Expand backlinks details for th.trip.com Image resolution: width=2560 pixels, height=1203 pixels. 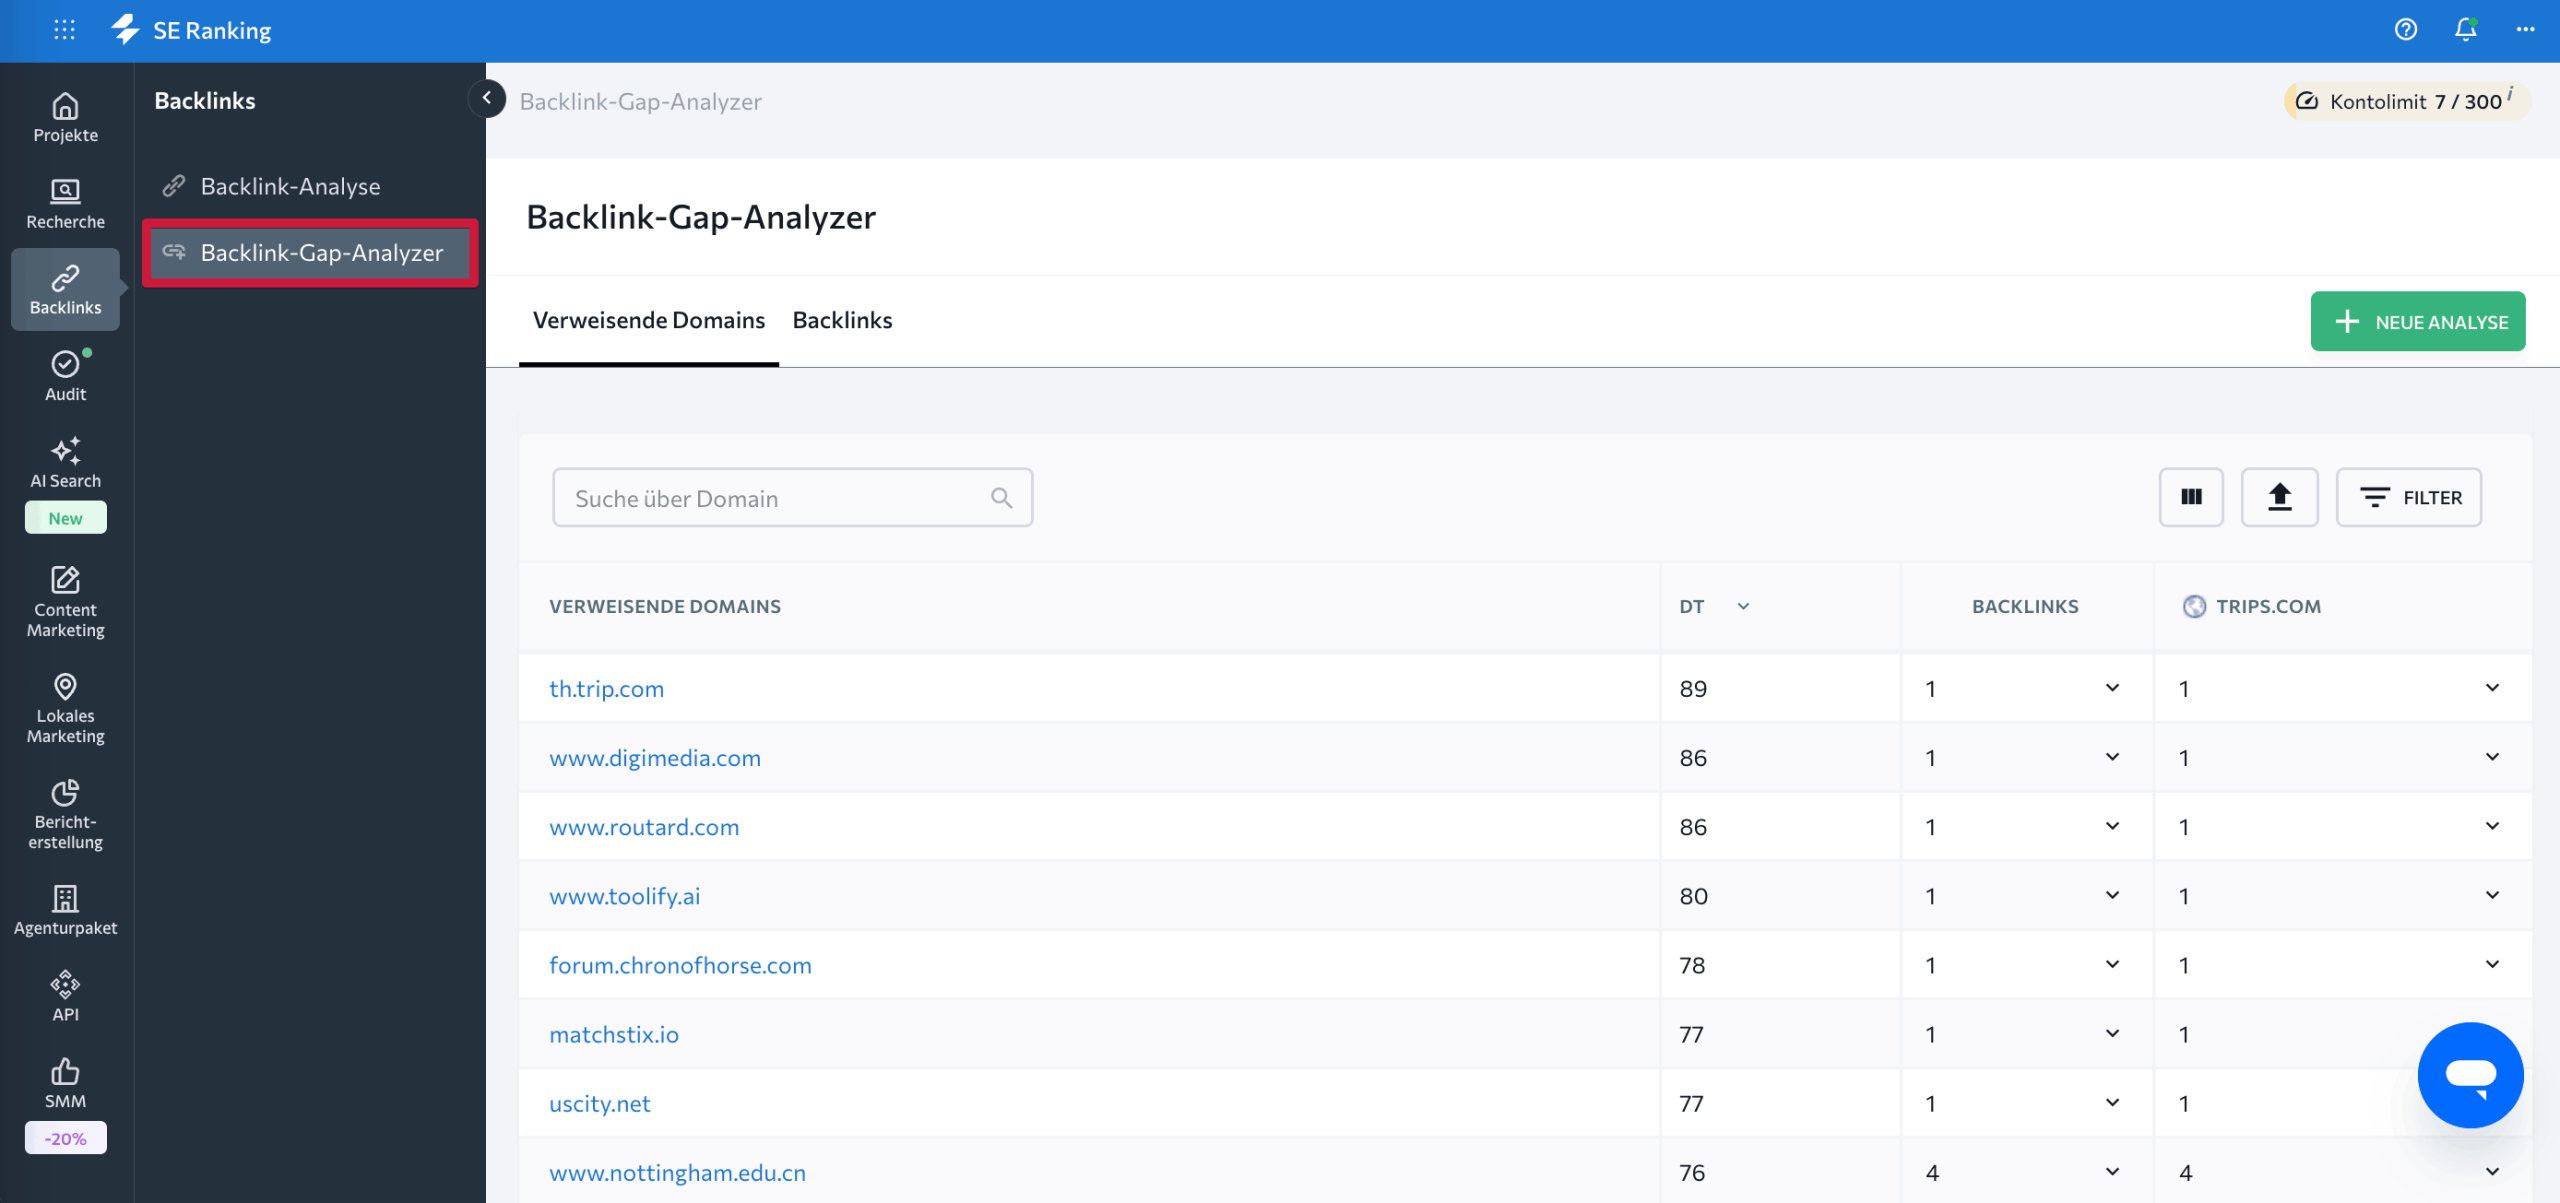[2112, 688]
